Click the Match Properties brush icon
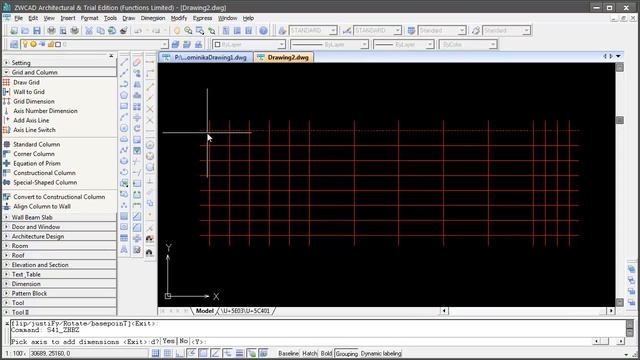This screenshot has width=640, height=360. 124,31
